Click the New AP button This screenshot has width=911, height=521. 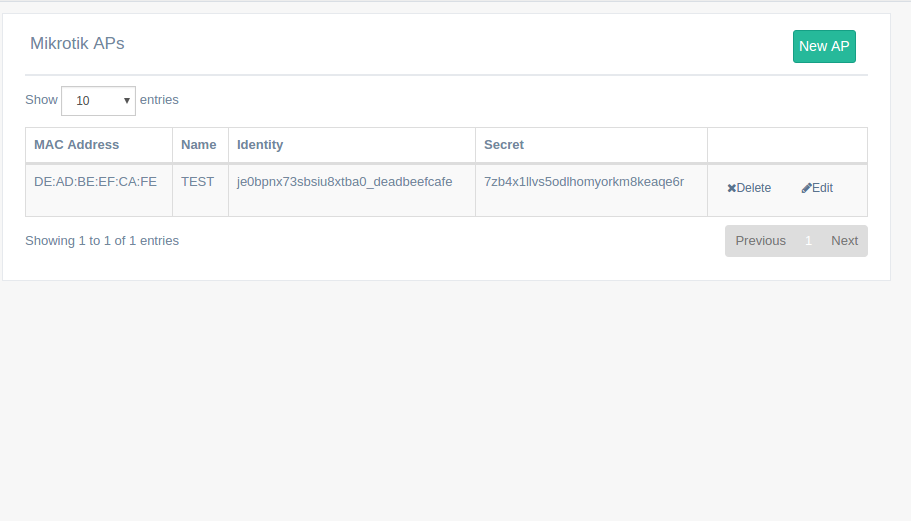(x=824, y=46)
